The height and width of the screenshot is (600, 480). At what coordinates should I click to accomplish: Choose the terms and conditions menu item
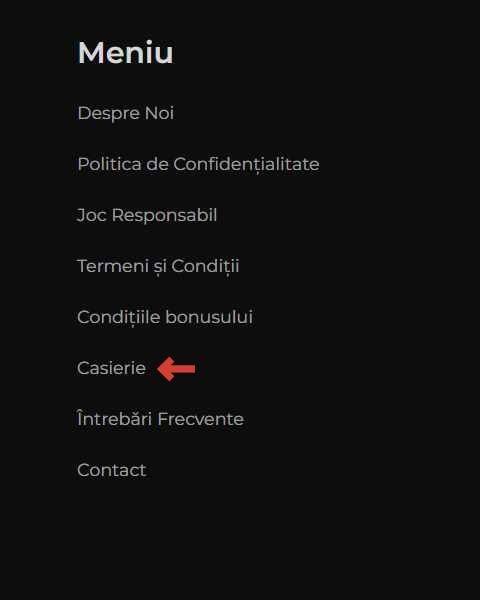pyautogui.click(x=158, y=267)
